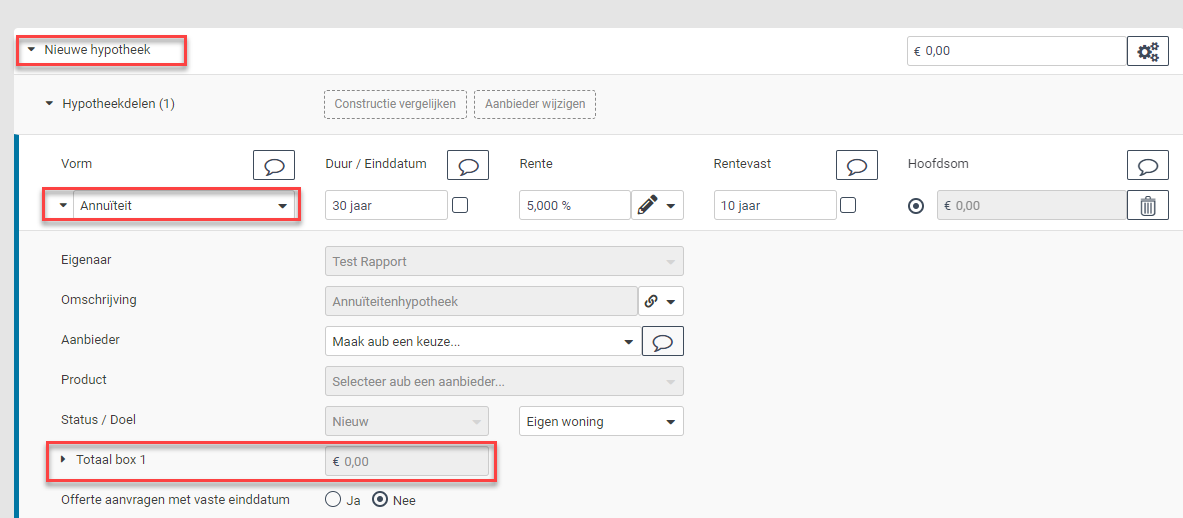
Task: Open the comment bubble beside Duur / Einddatum
Action: click(x=468, y=165)
